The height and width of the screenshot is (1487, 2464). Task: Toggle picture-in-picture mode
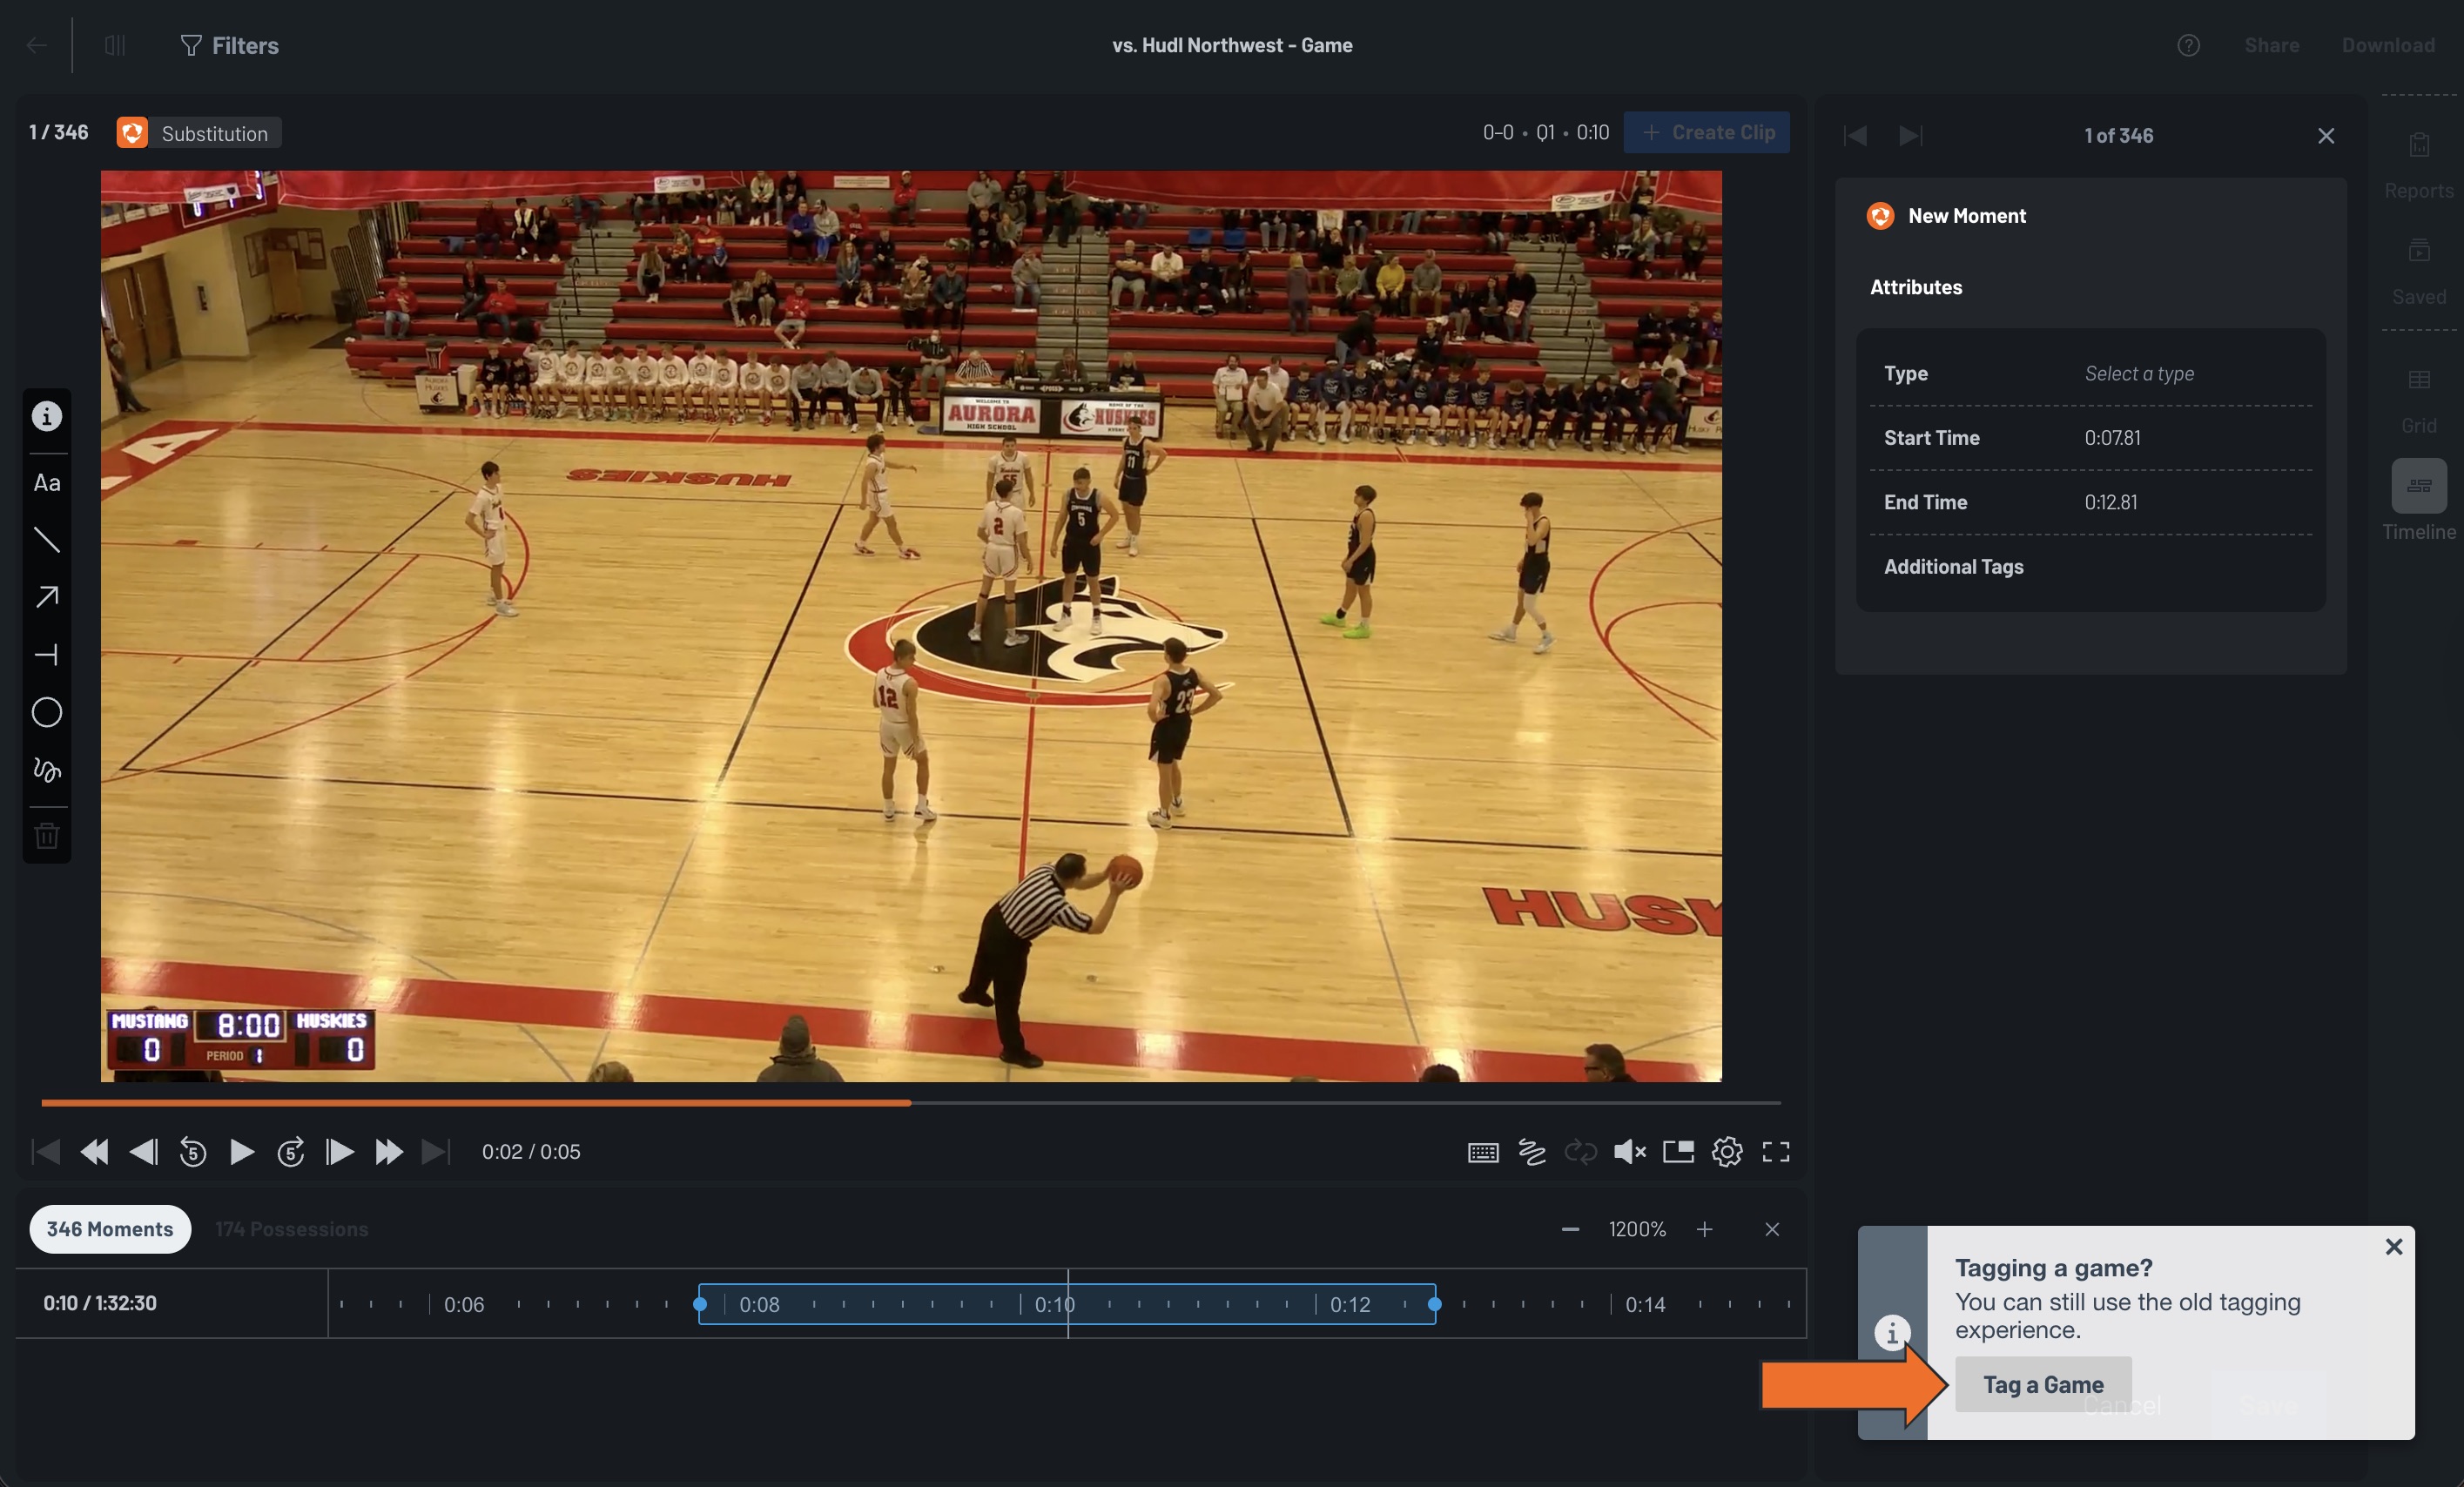point(1678,1152)
